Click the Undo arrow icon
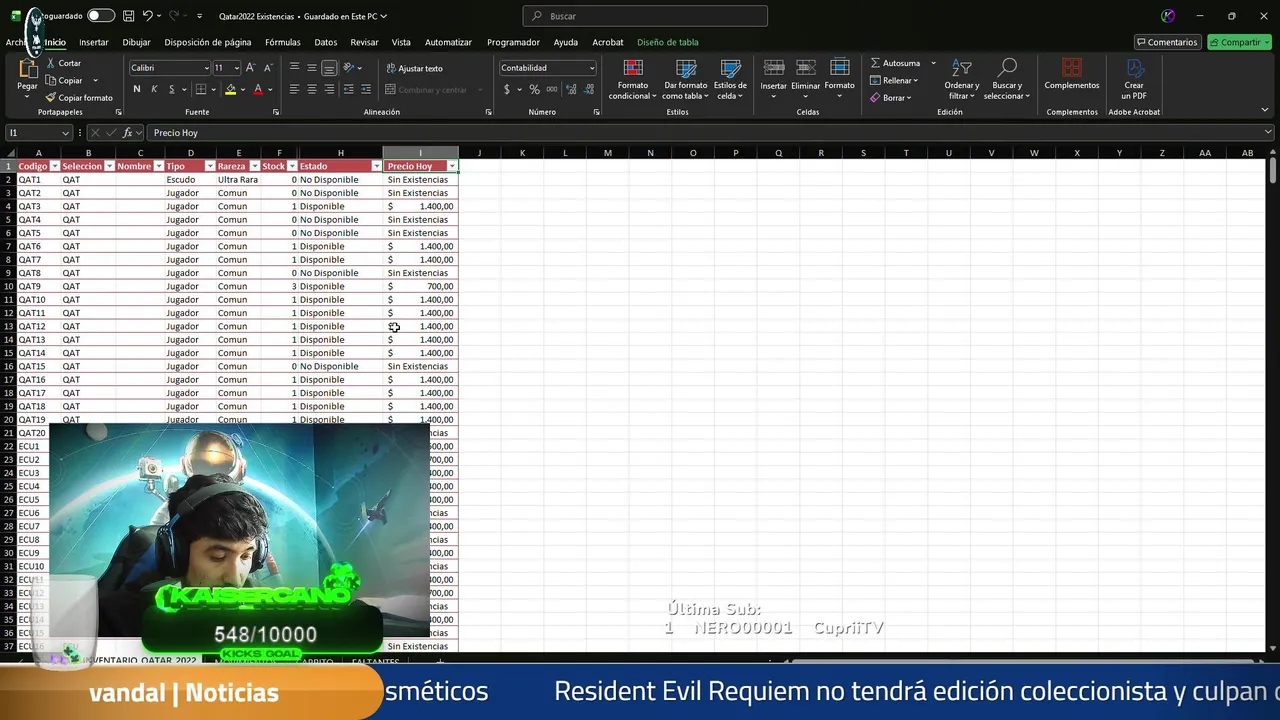Screen dimensions: 1280x720 148,16
